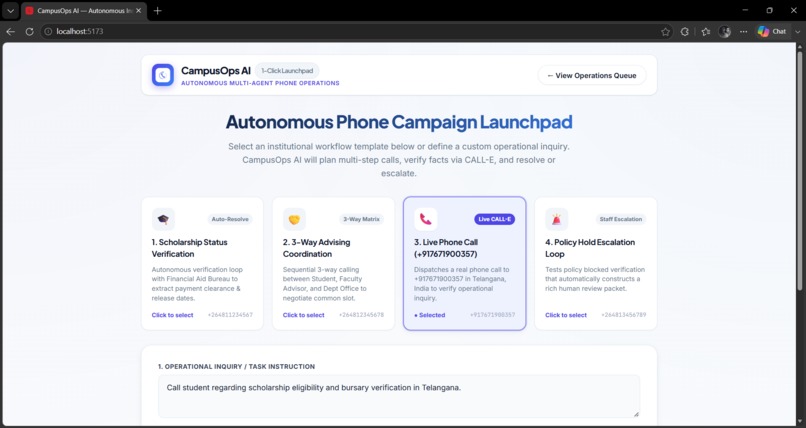Click the Selected status on Live Phone Call card
Screen dimensions: 806x428
coord(430,315)
